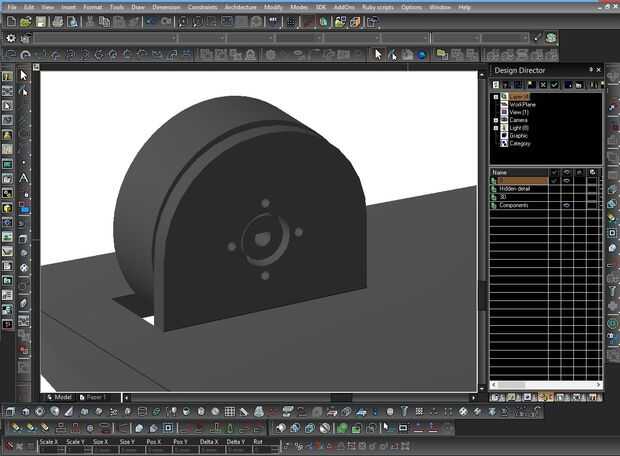This screenshot has width=620, height=456.
Task: Click the Open file folder icon
Action: point(26,22)
